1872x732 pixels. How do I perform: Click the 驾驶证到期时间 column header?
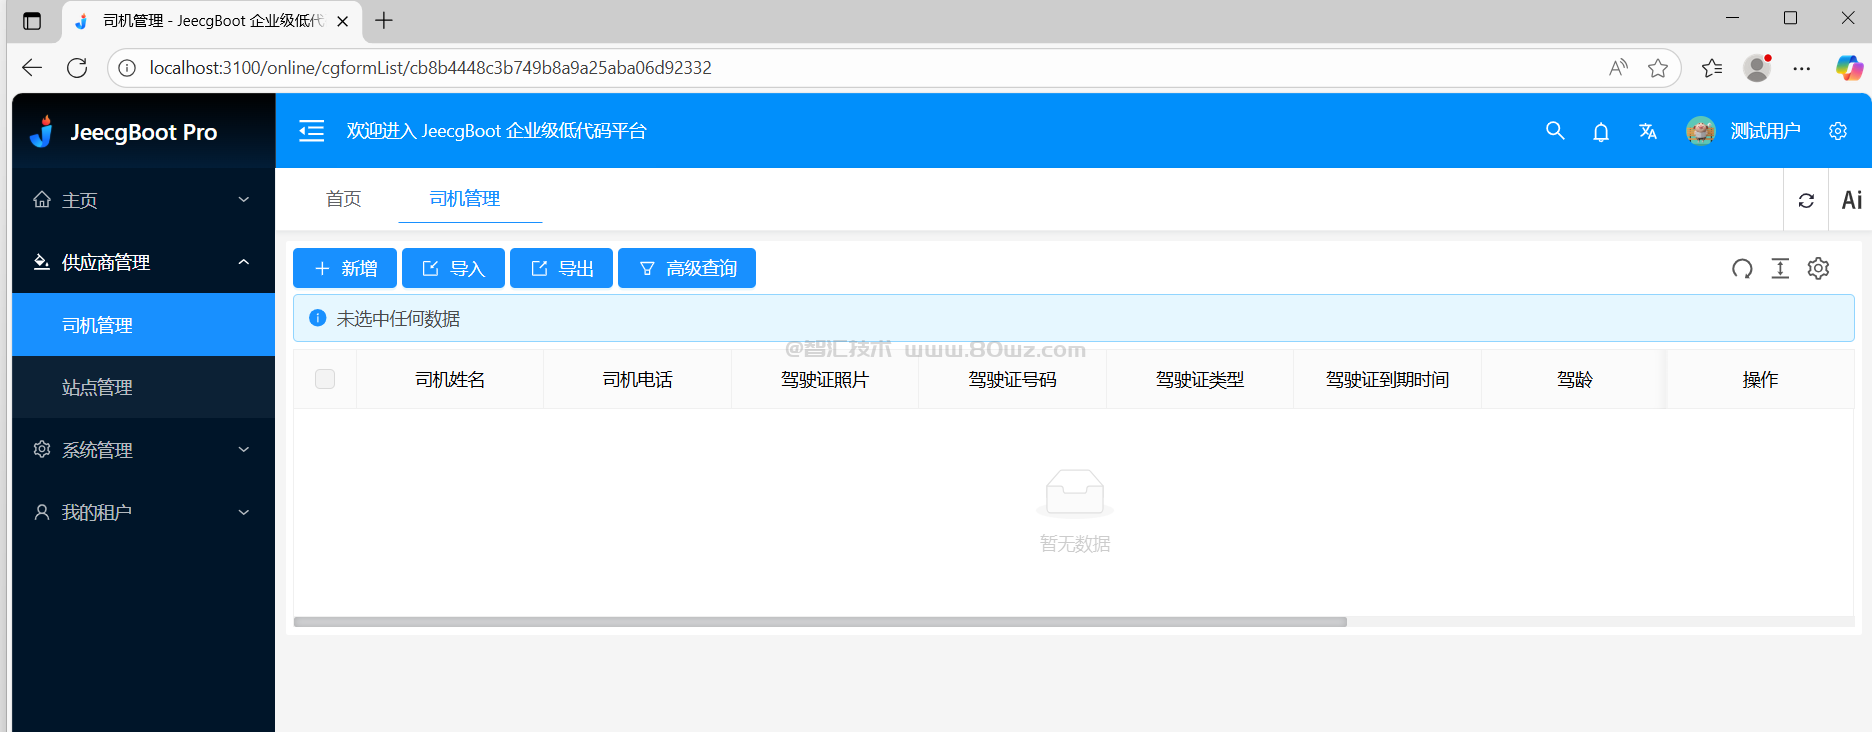(1387, 379)
